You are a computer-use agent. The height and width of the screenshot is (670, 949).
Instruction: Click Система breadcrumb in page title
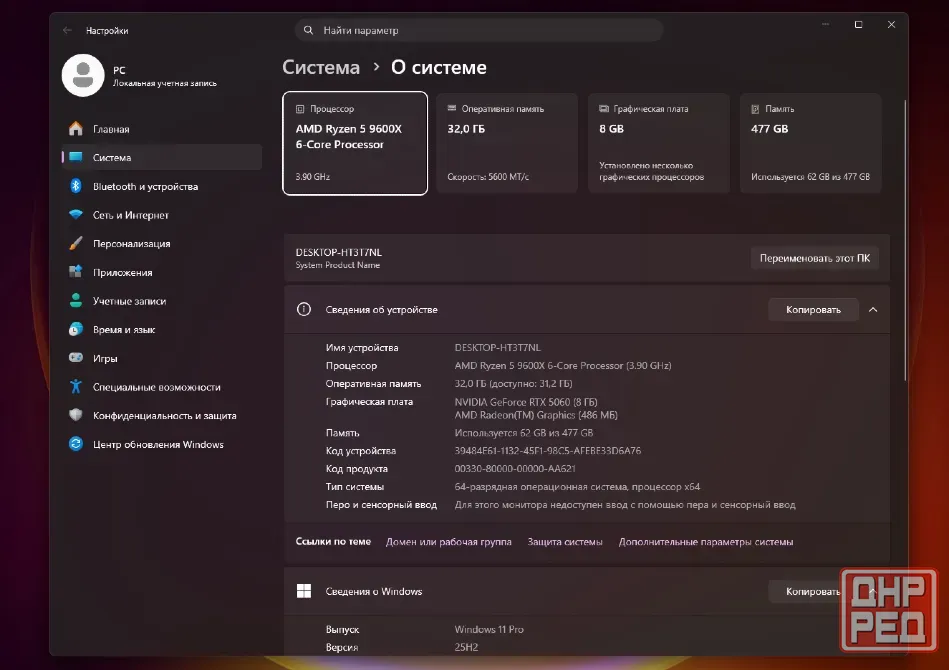click(x=321, y=67)
